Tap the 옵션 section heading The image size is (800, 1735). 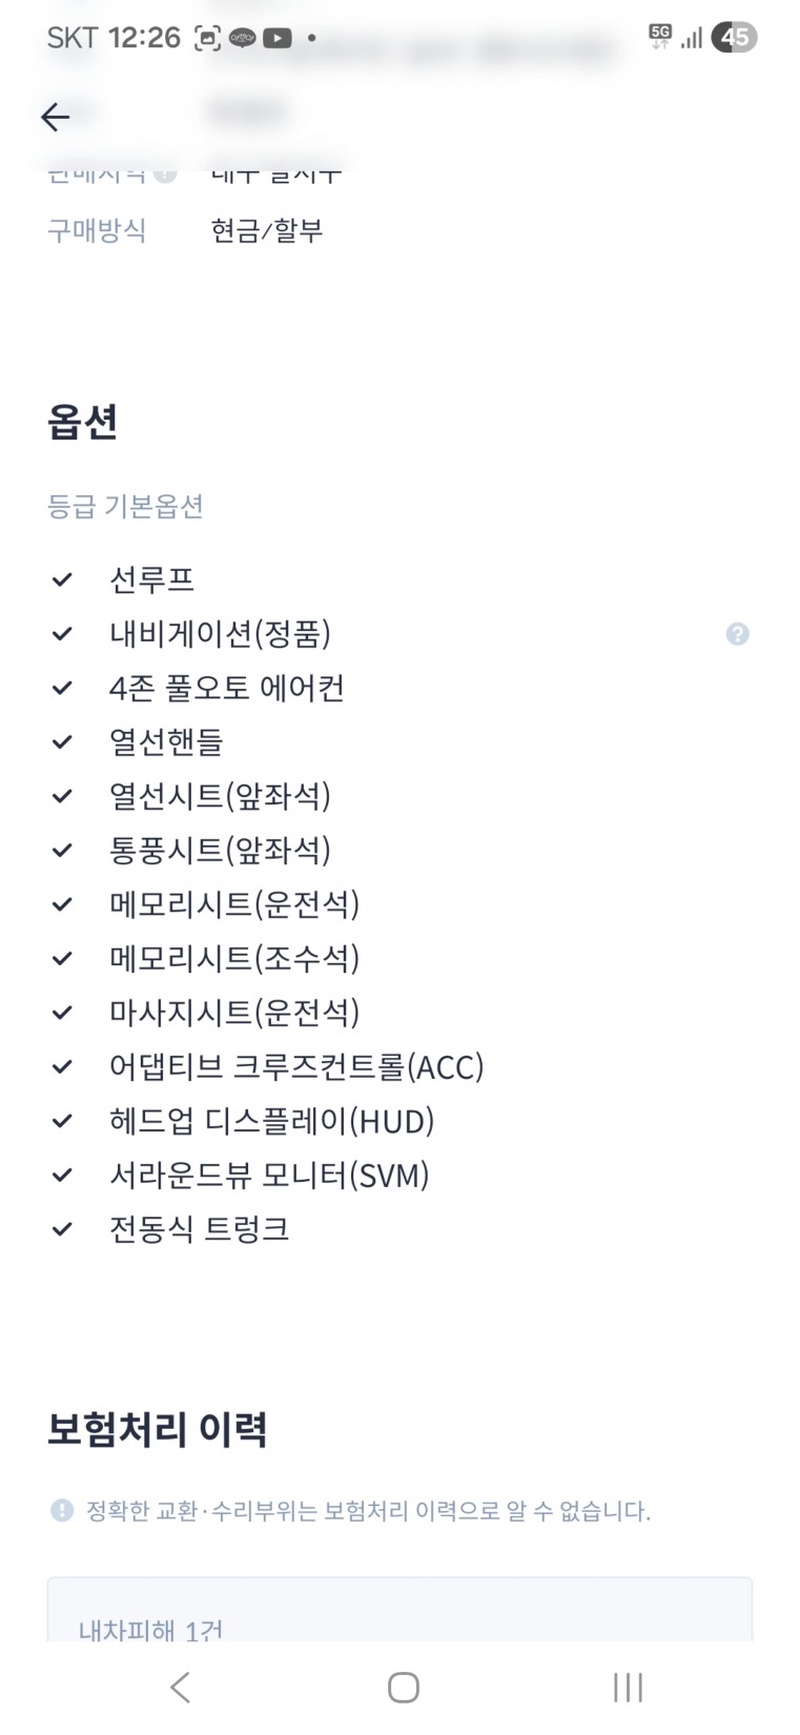83,422
